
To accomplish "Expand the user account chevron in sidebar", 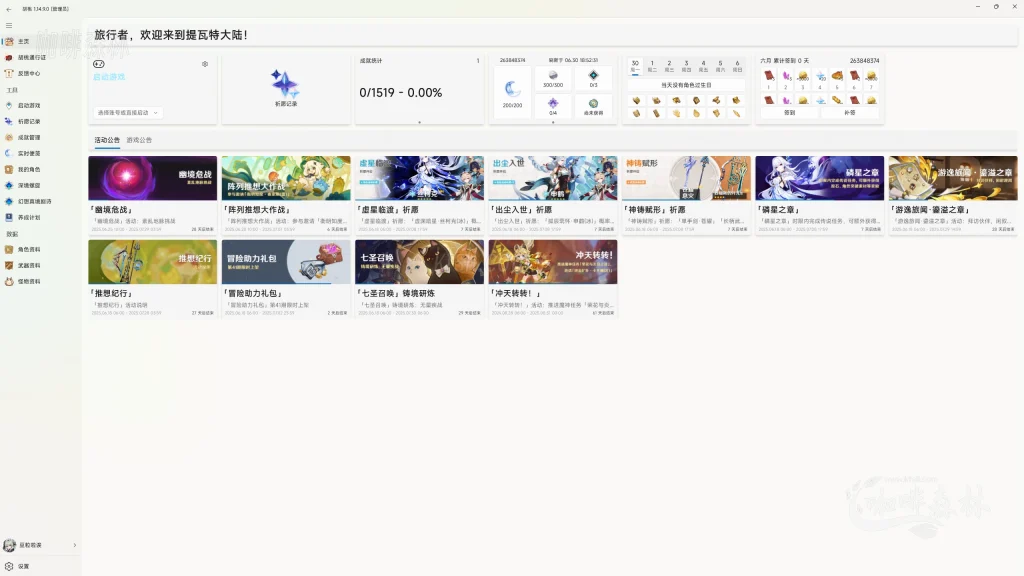I will point(75,545).
